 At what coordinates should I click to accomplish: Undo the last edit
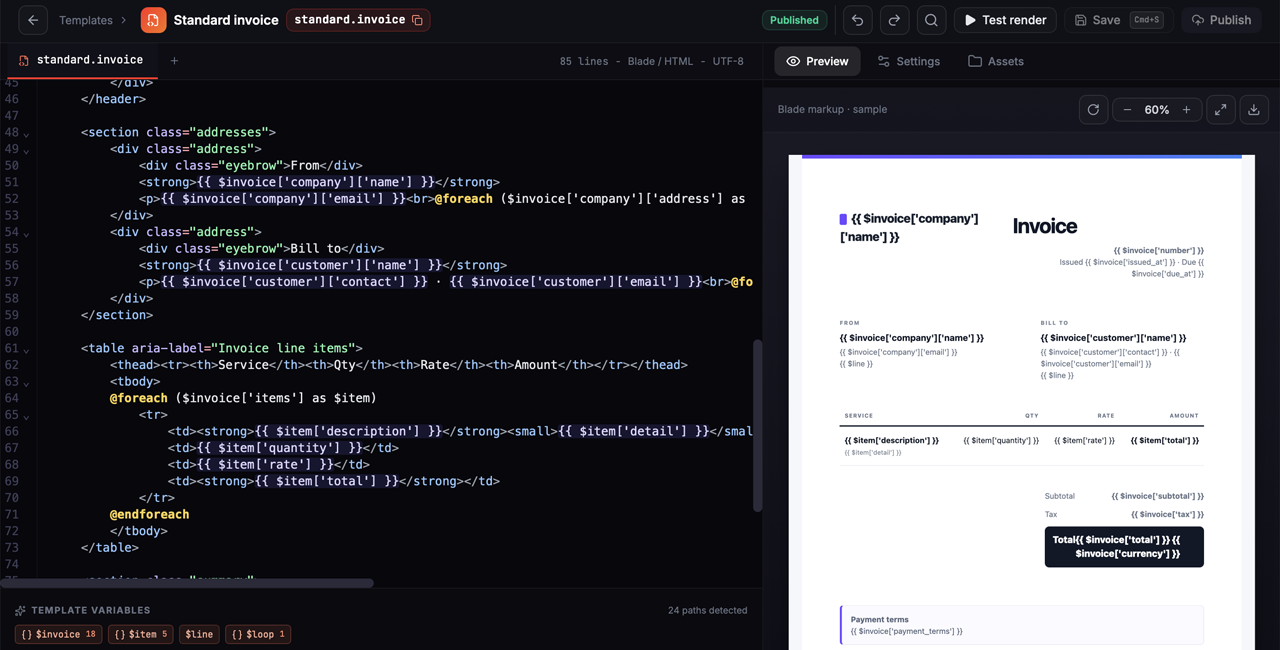pyautogui.click(x=857, y=20)
